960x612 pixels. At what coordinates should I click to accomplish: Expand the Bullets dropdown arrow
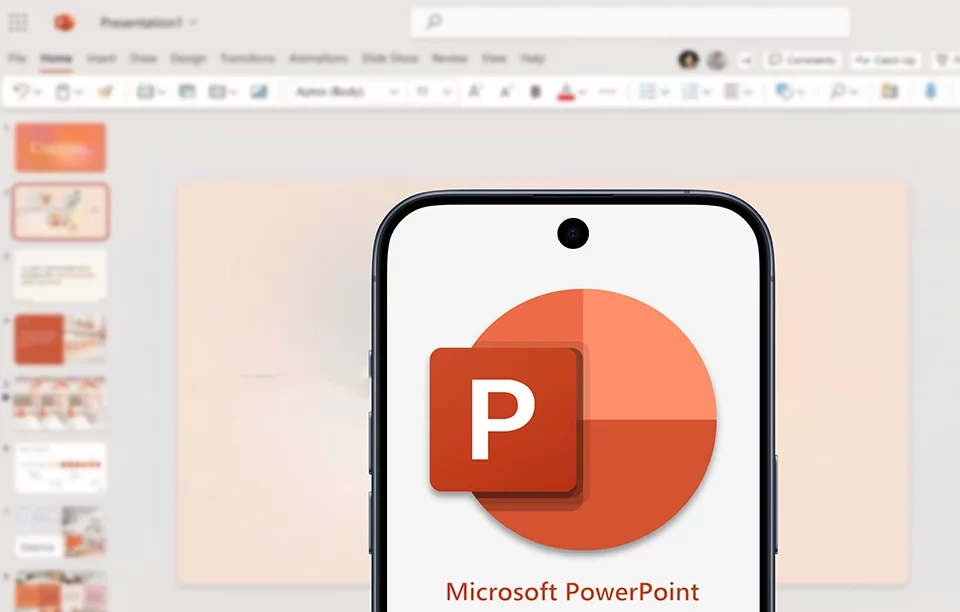click(664, 92)
